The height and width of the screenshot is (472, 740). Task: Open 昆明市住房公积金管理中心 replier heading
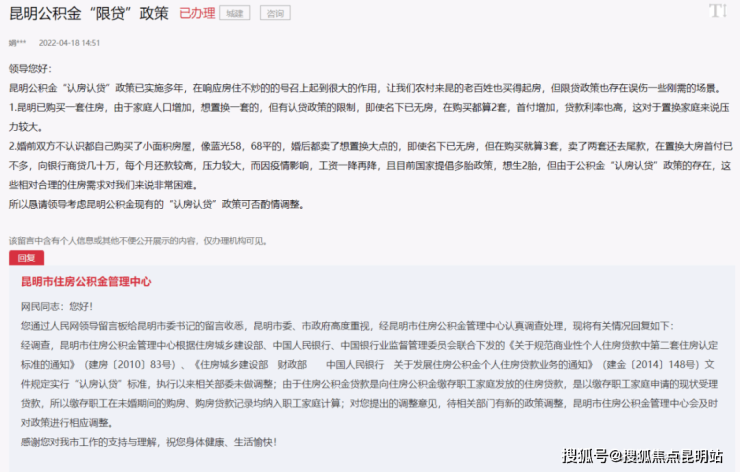pos(86,283)
